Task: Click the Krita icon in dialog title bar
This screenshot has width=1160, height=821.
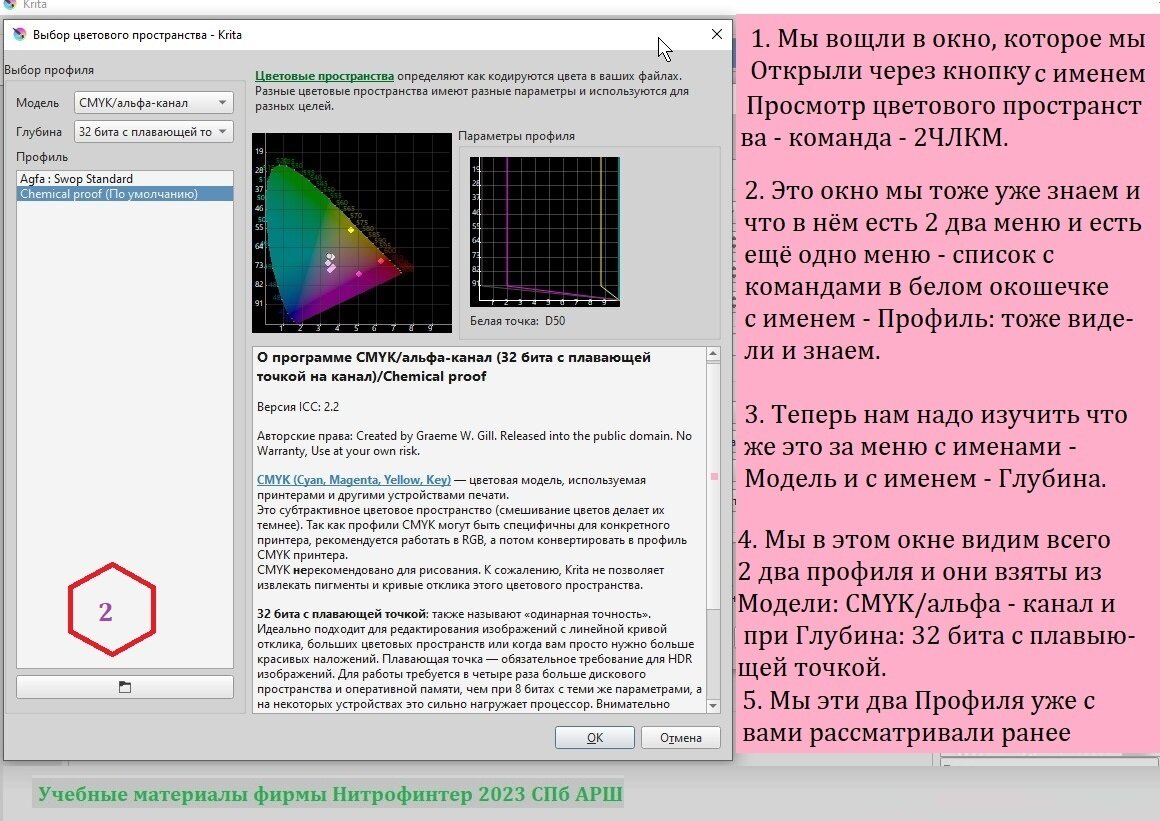Action: click(19, 34)
